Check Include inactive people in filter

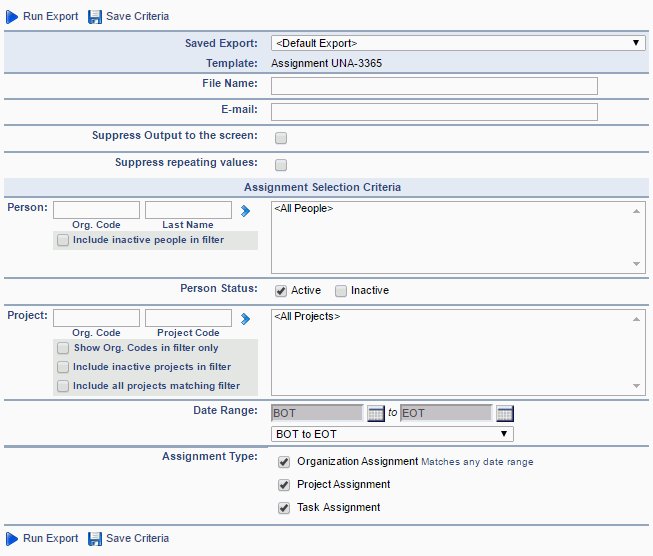(x=63, y=240)
